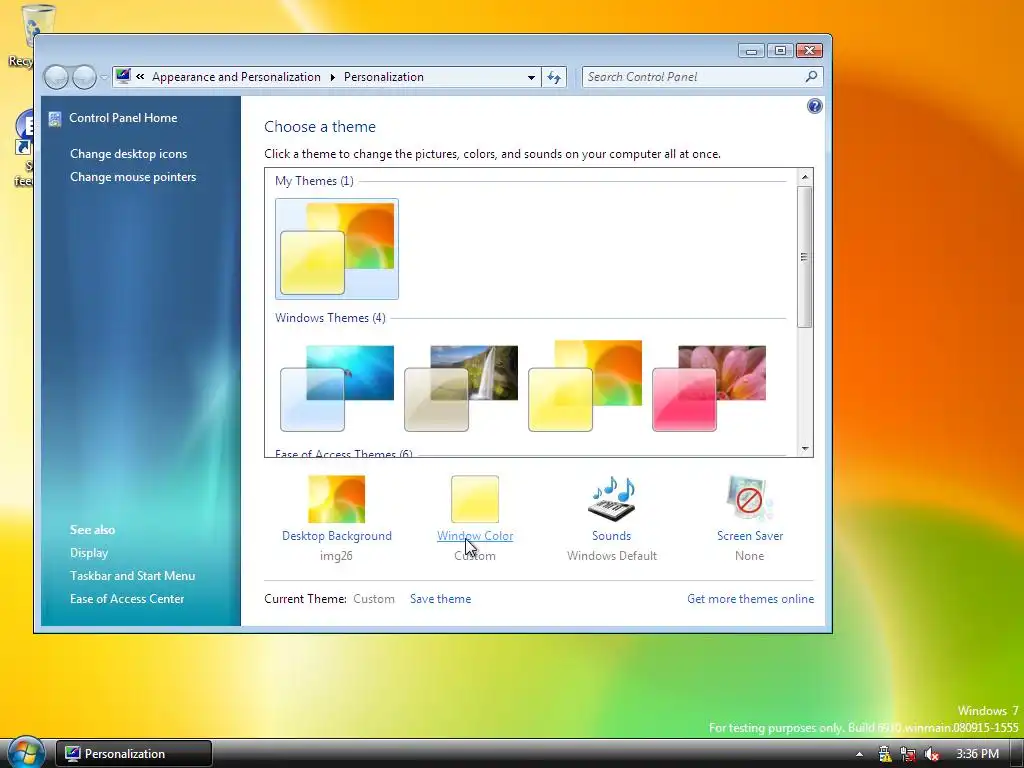Open the Sounds keyboard icon
Screen dimensions: 1024x768
pos(611,499)
